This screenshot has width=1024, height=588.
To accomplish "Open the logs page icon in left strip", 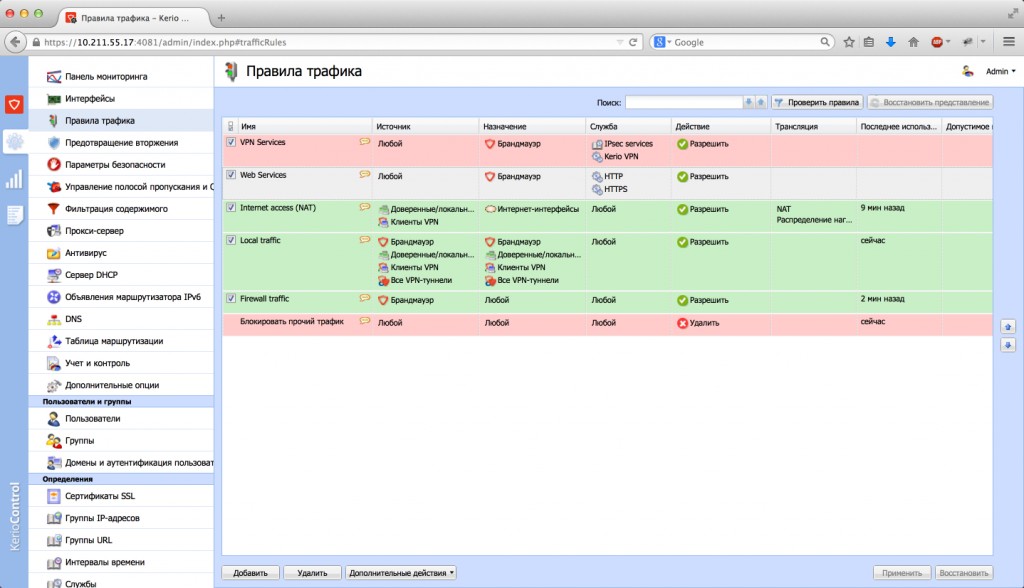I will [14, 215].
